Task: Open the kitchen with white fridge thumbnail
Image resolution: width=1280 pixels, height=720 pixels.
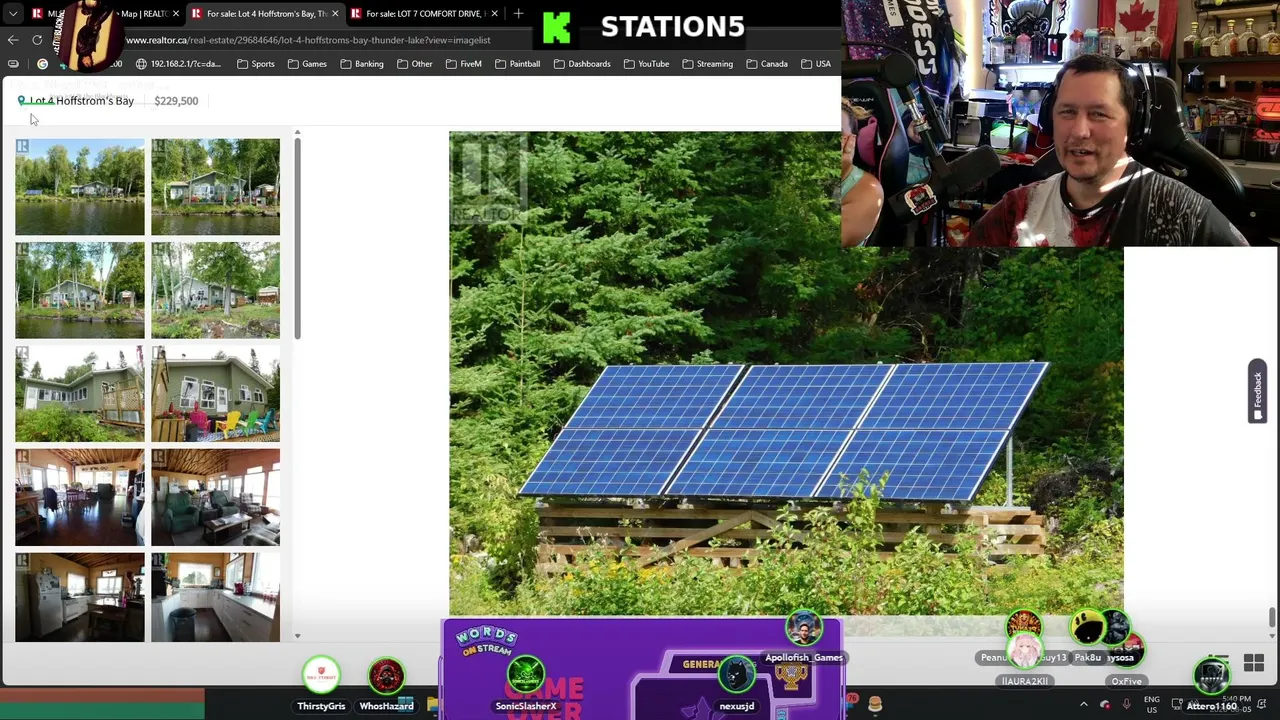Action: pyautogui.click(x=80, y=597)
